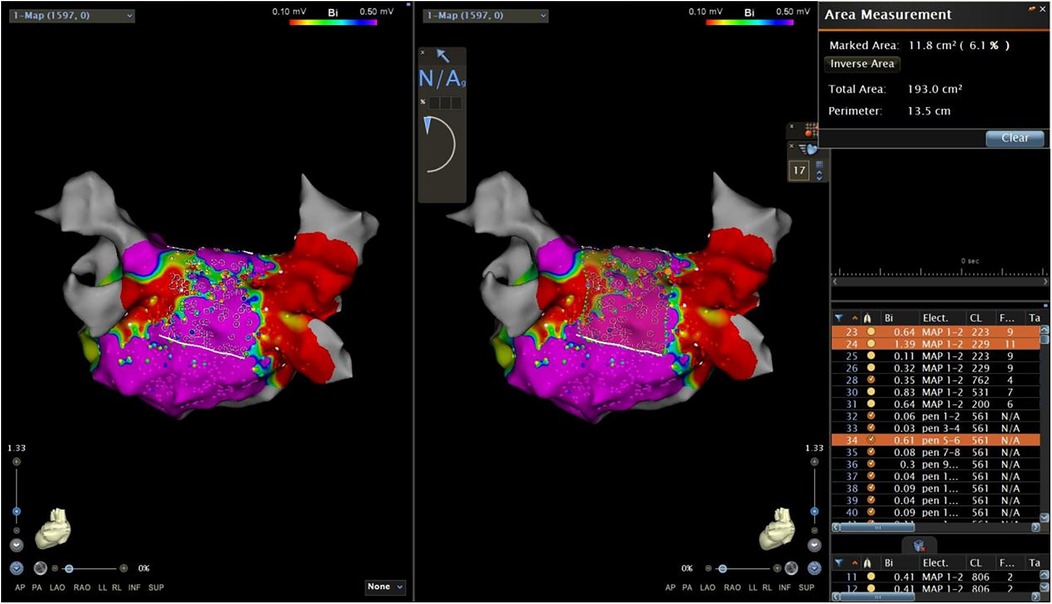Close the N/A indicator widget
Image resolution: width=1052 pixels, height=604 pixels.
click(x=423, y=52)
